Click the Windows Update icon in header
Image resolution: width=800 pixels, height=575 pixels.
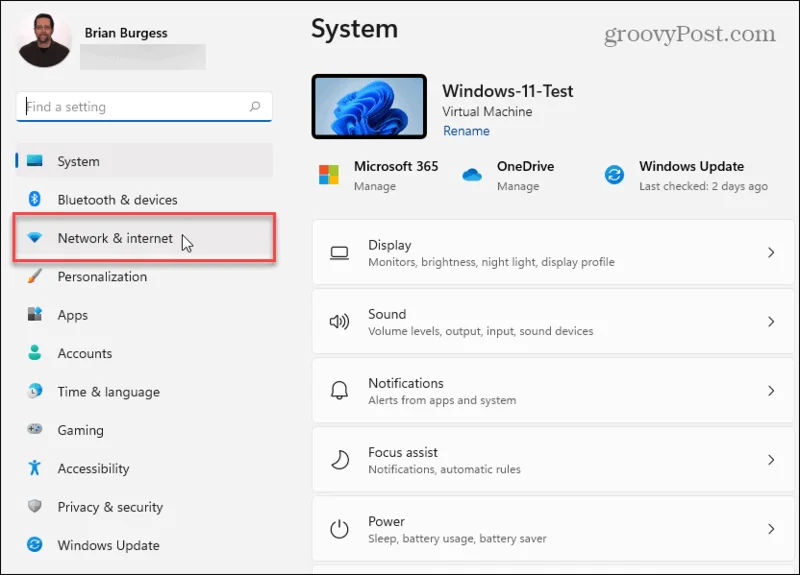[x=614, y=174]
